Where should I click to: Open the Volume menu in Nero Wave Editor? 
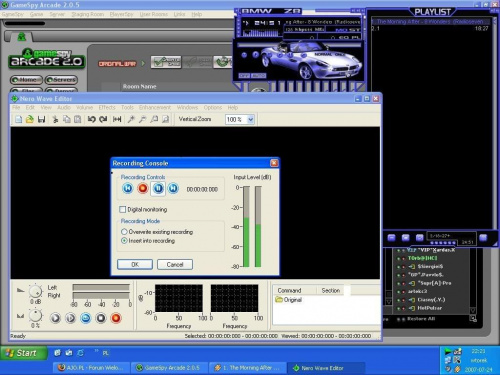click(84, 107)
